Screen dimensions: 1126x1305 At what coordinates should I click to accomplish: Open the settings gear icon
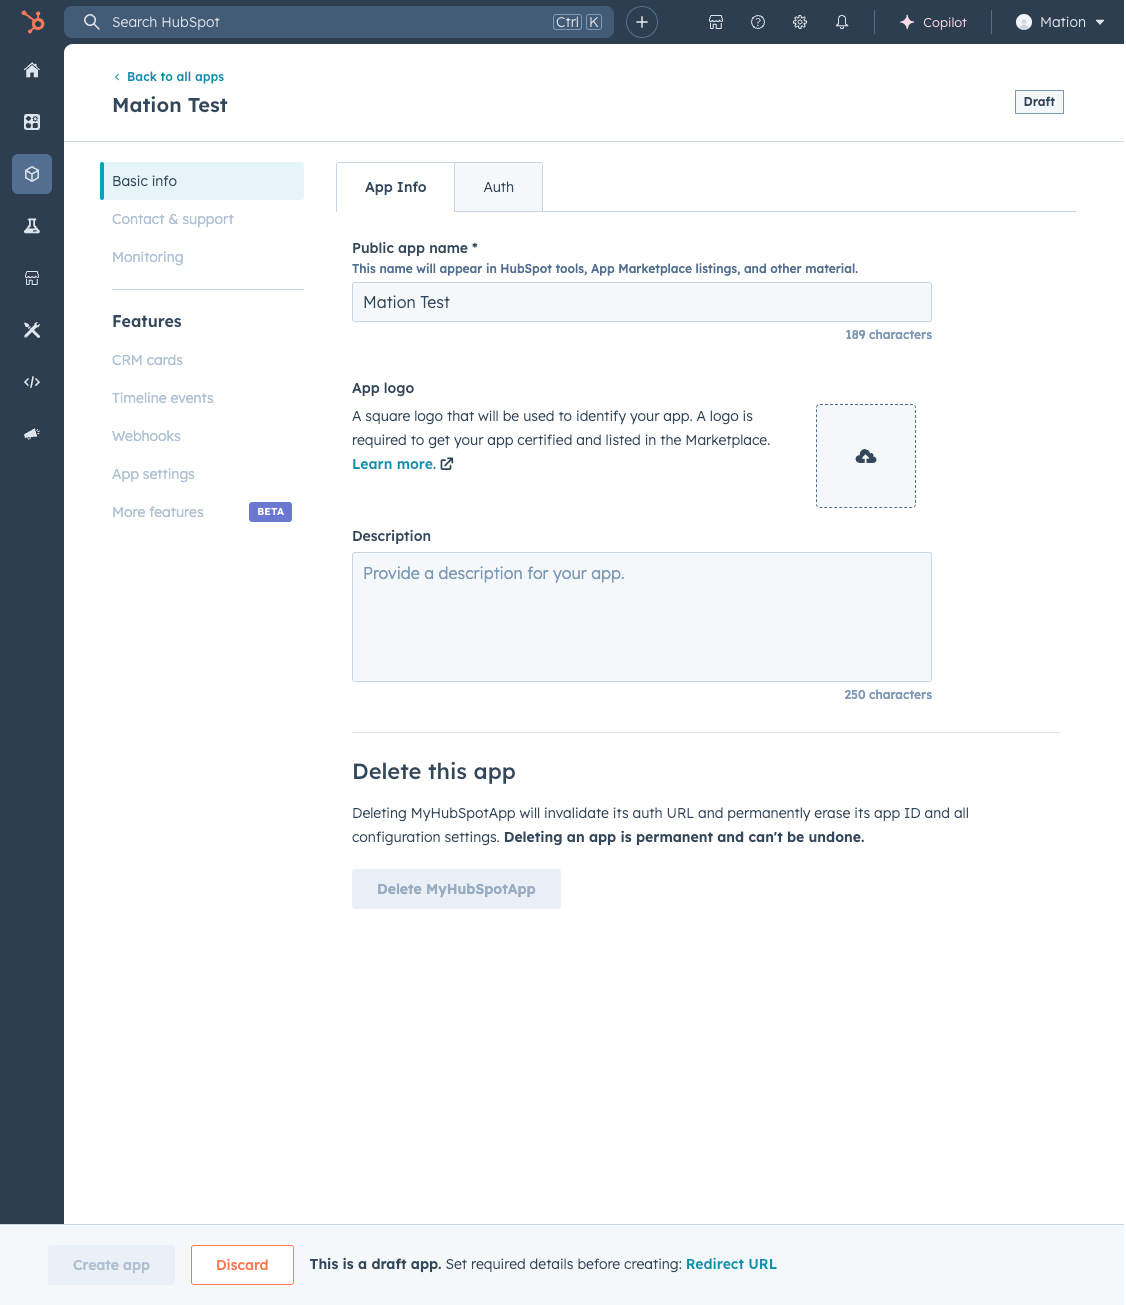tap(800, 22)
